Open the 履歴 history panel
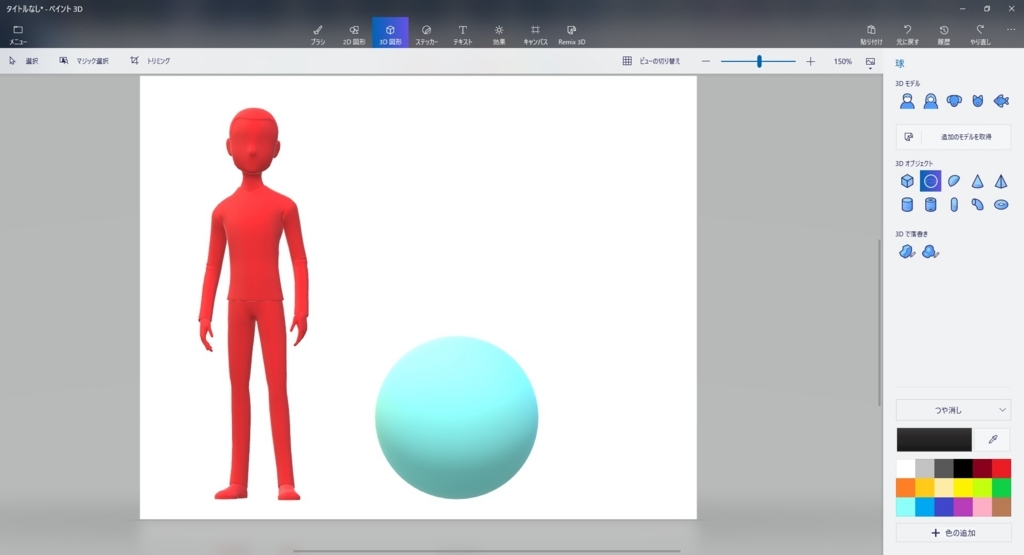This screenshot has width=1024, height=555. tap(944, 35)
